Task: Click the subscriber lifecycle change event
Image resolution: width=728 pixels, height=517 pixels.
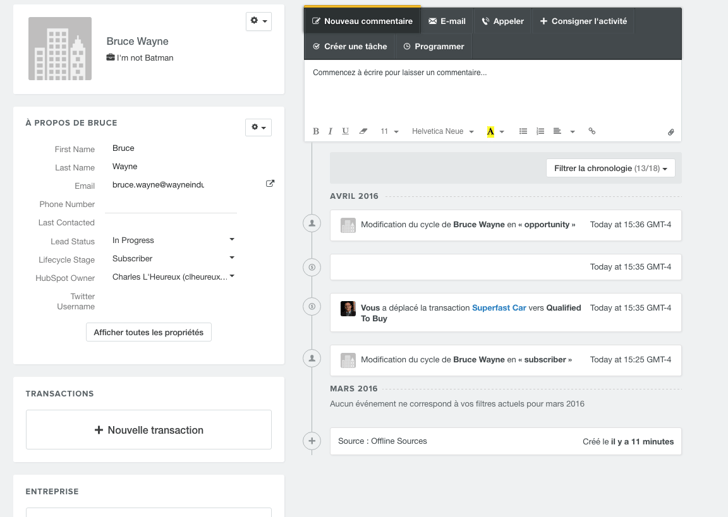Action: click(x=506, y=360)
